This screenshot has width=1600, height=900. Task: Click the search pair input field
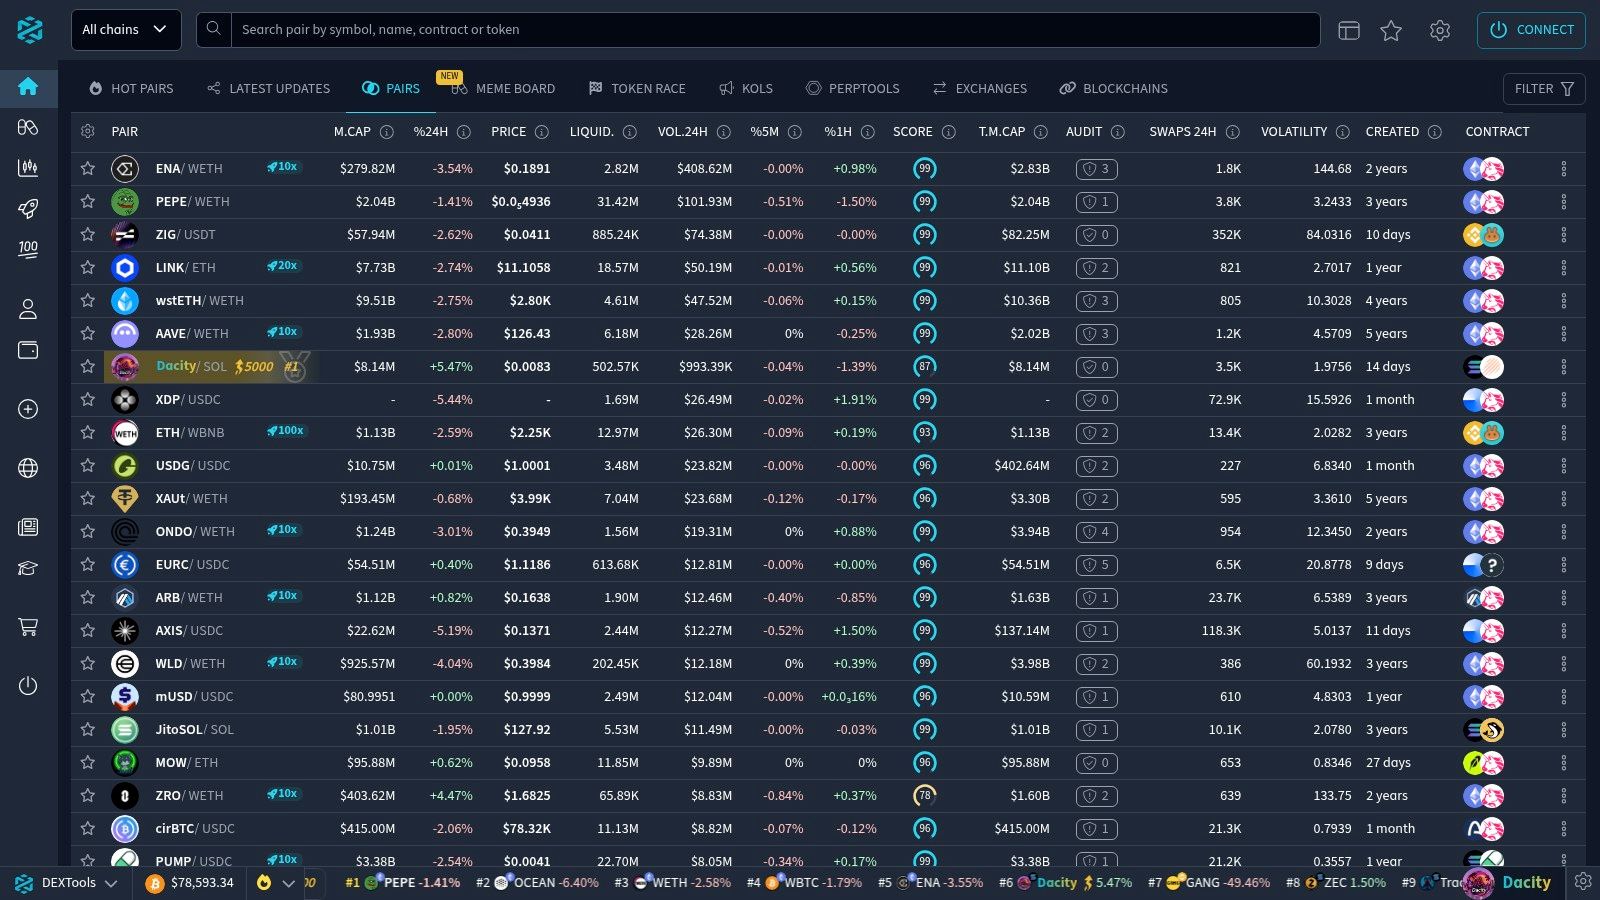(775, 30)
